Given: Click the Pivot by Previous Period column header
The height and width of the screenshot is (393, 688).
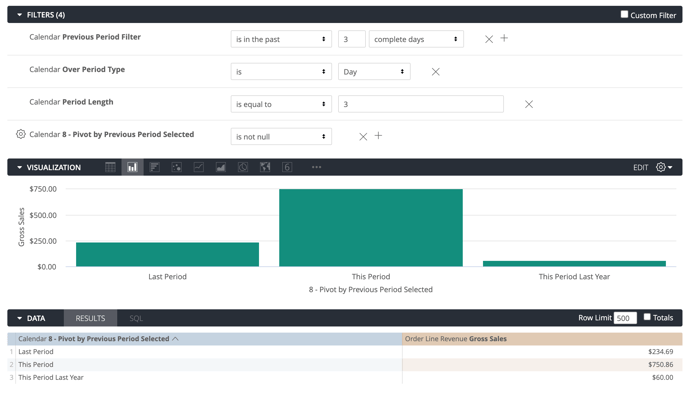Looking at the screenshot, I should coord(205,339).
